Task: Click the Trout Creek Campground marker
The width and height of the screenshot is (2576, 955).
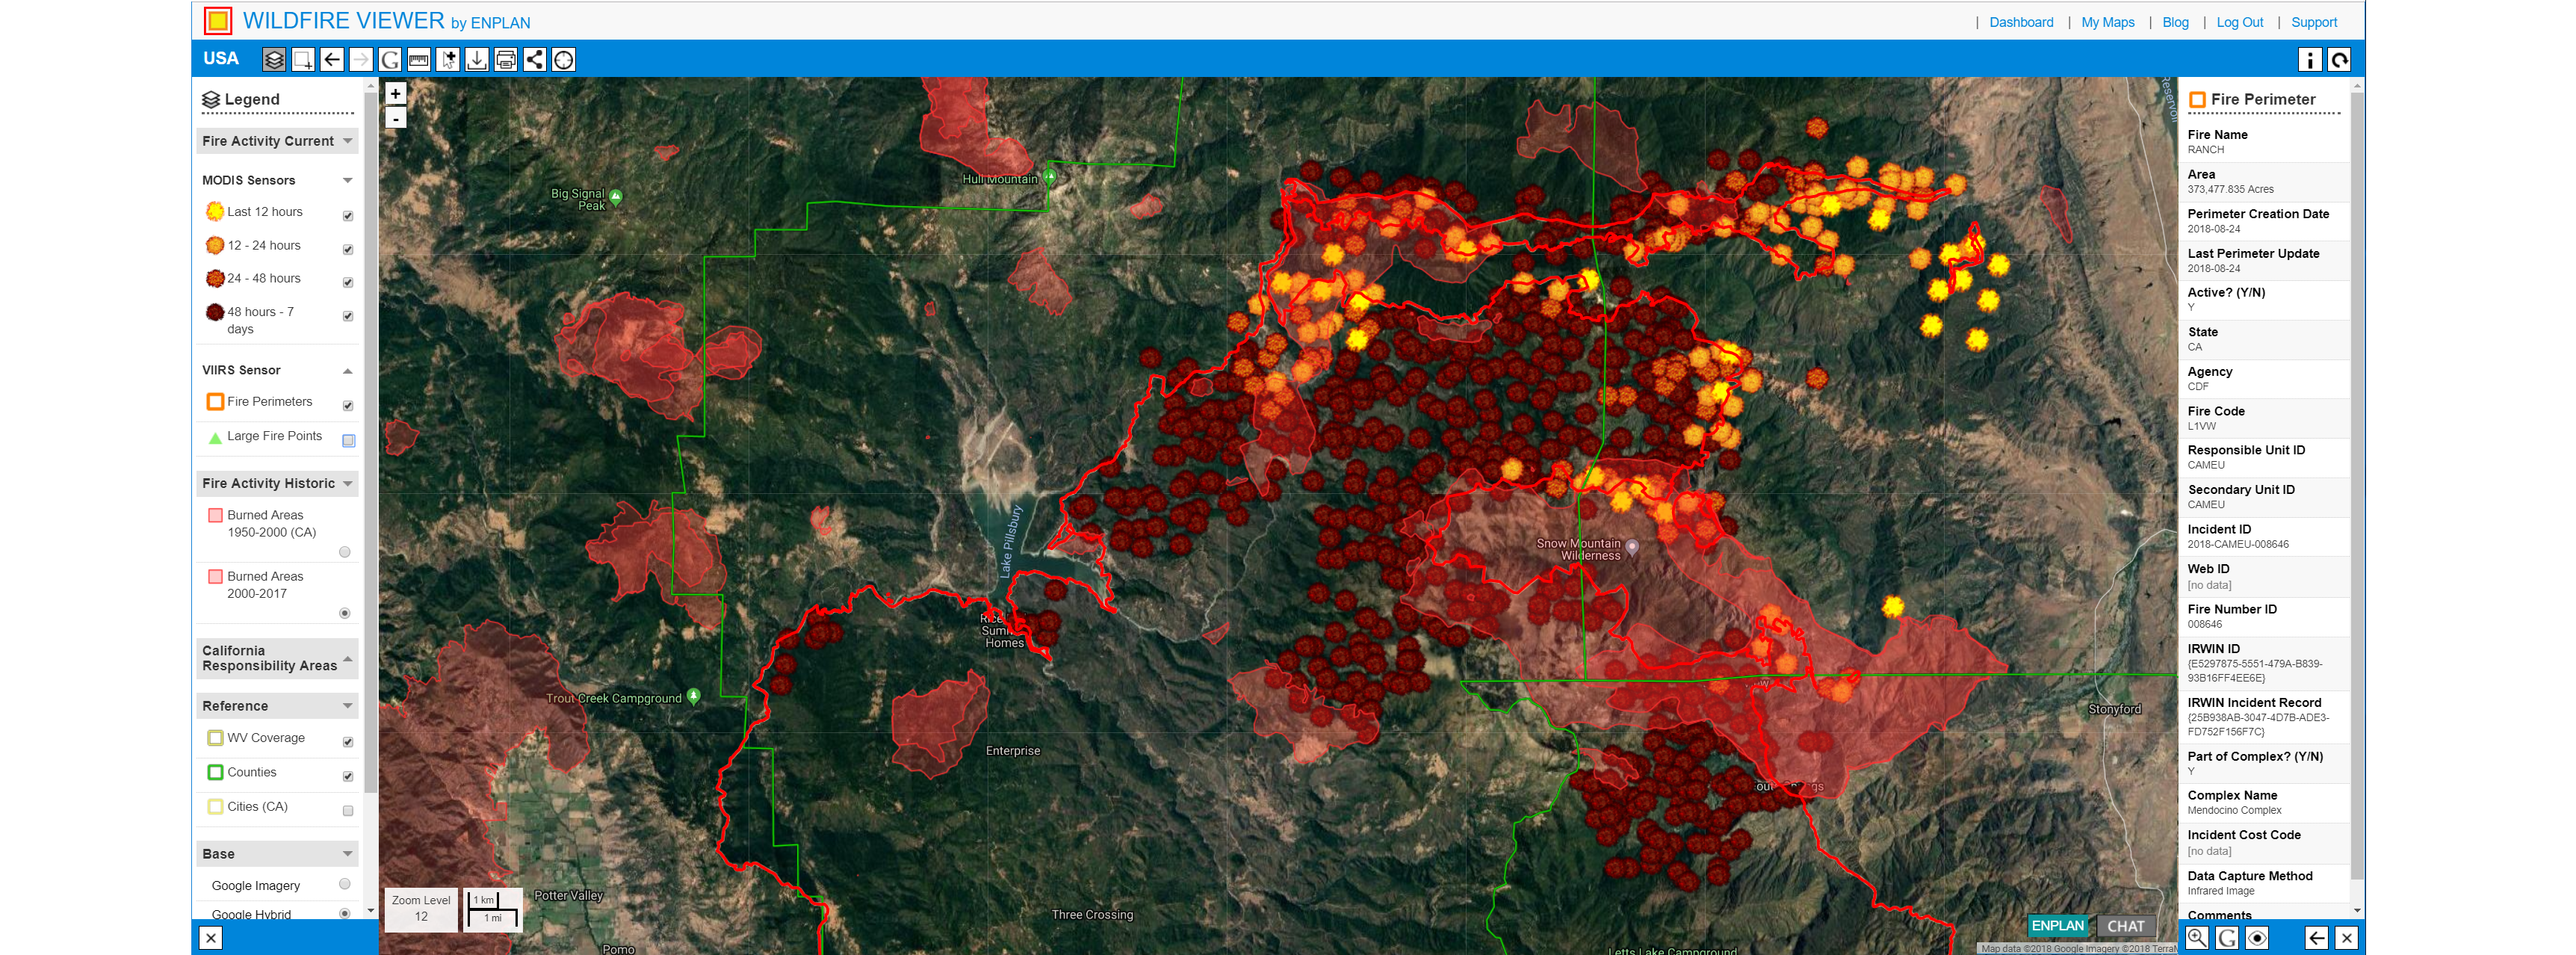Action: [694, 696]
